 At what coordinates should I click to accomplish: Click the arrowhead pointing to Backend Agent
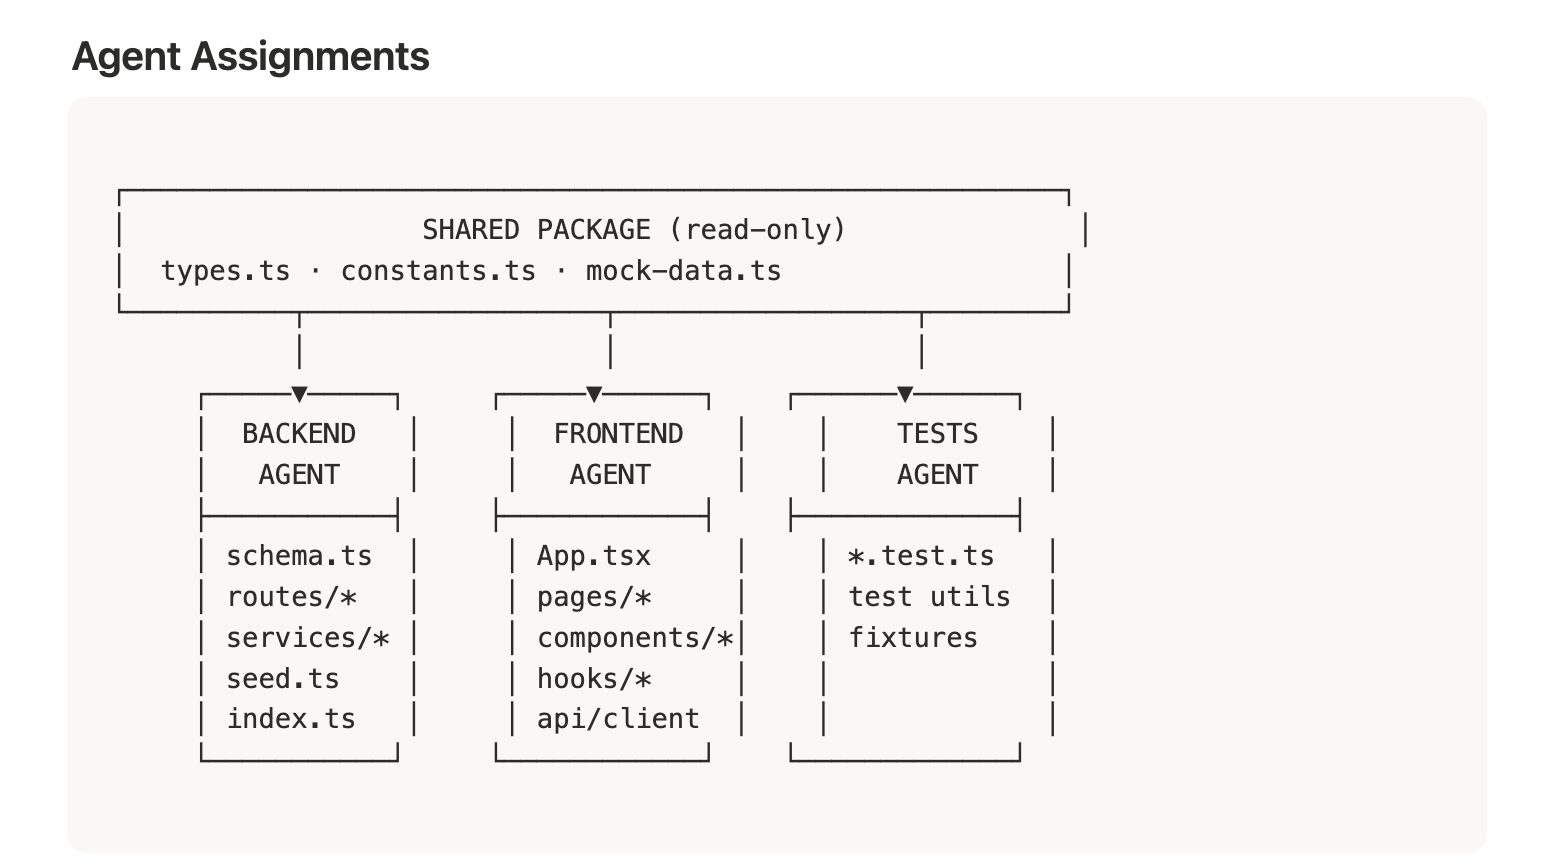299,394
